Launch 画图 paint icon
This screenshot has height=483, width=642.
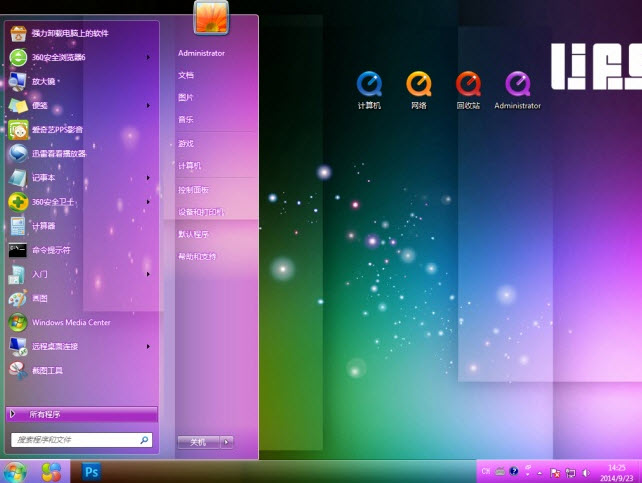[x=18, y=298]
